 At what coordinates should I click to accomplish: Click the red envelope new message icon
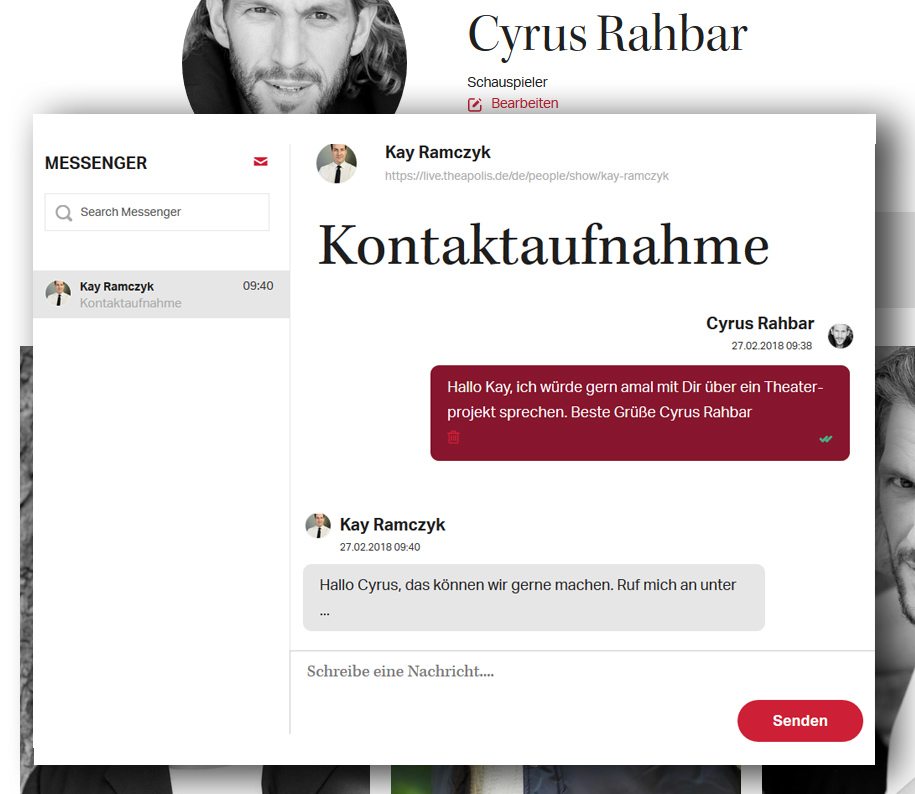[260, 162]
